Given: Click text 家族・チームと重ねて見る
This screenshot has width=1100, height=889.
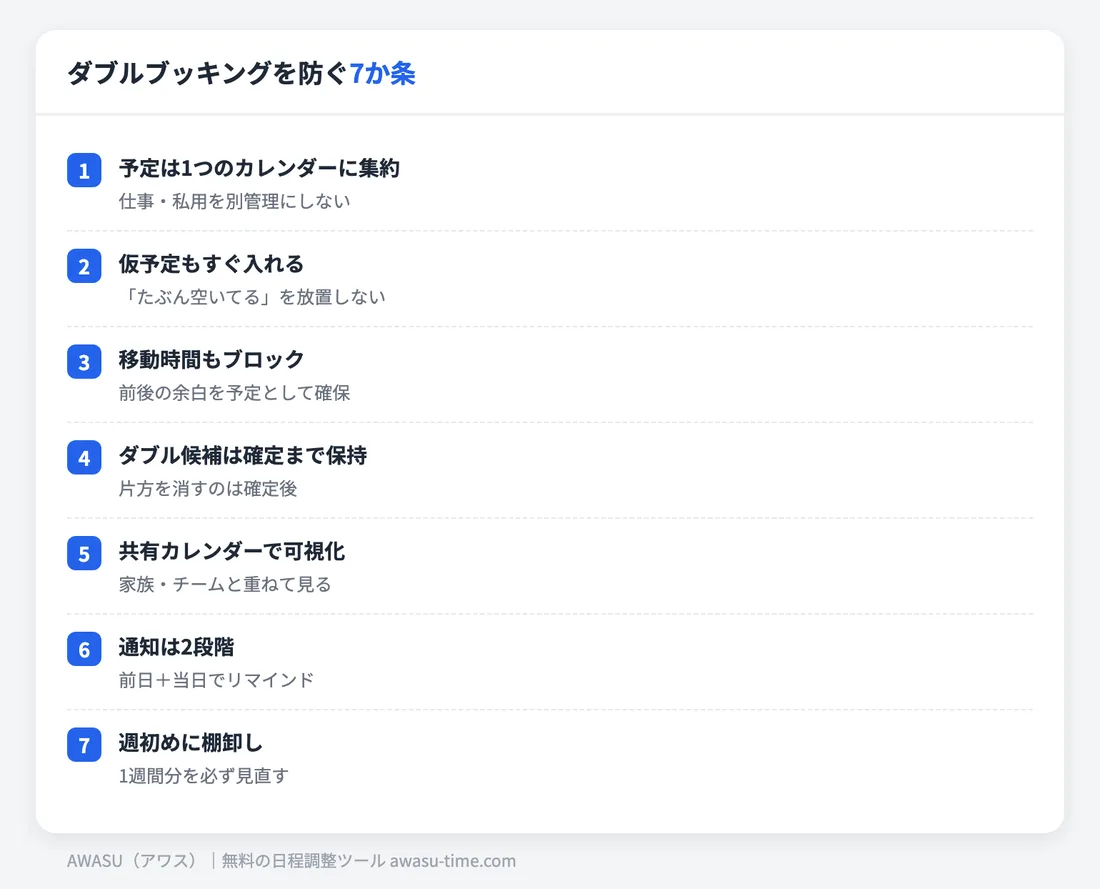Looking at the screenshot, I should (225, 584).
